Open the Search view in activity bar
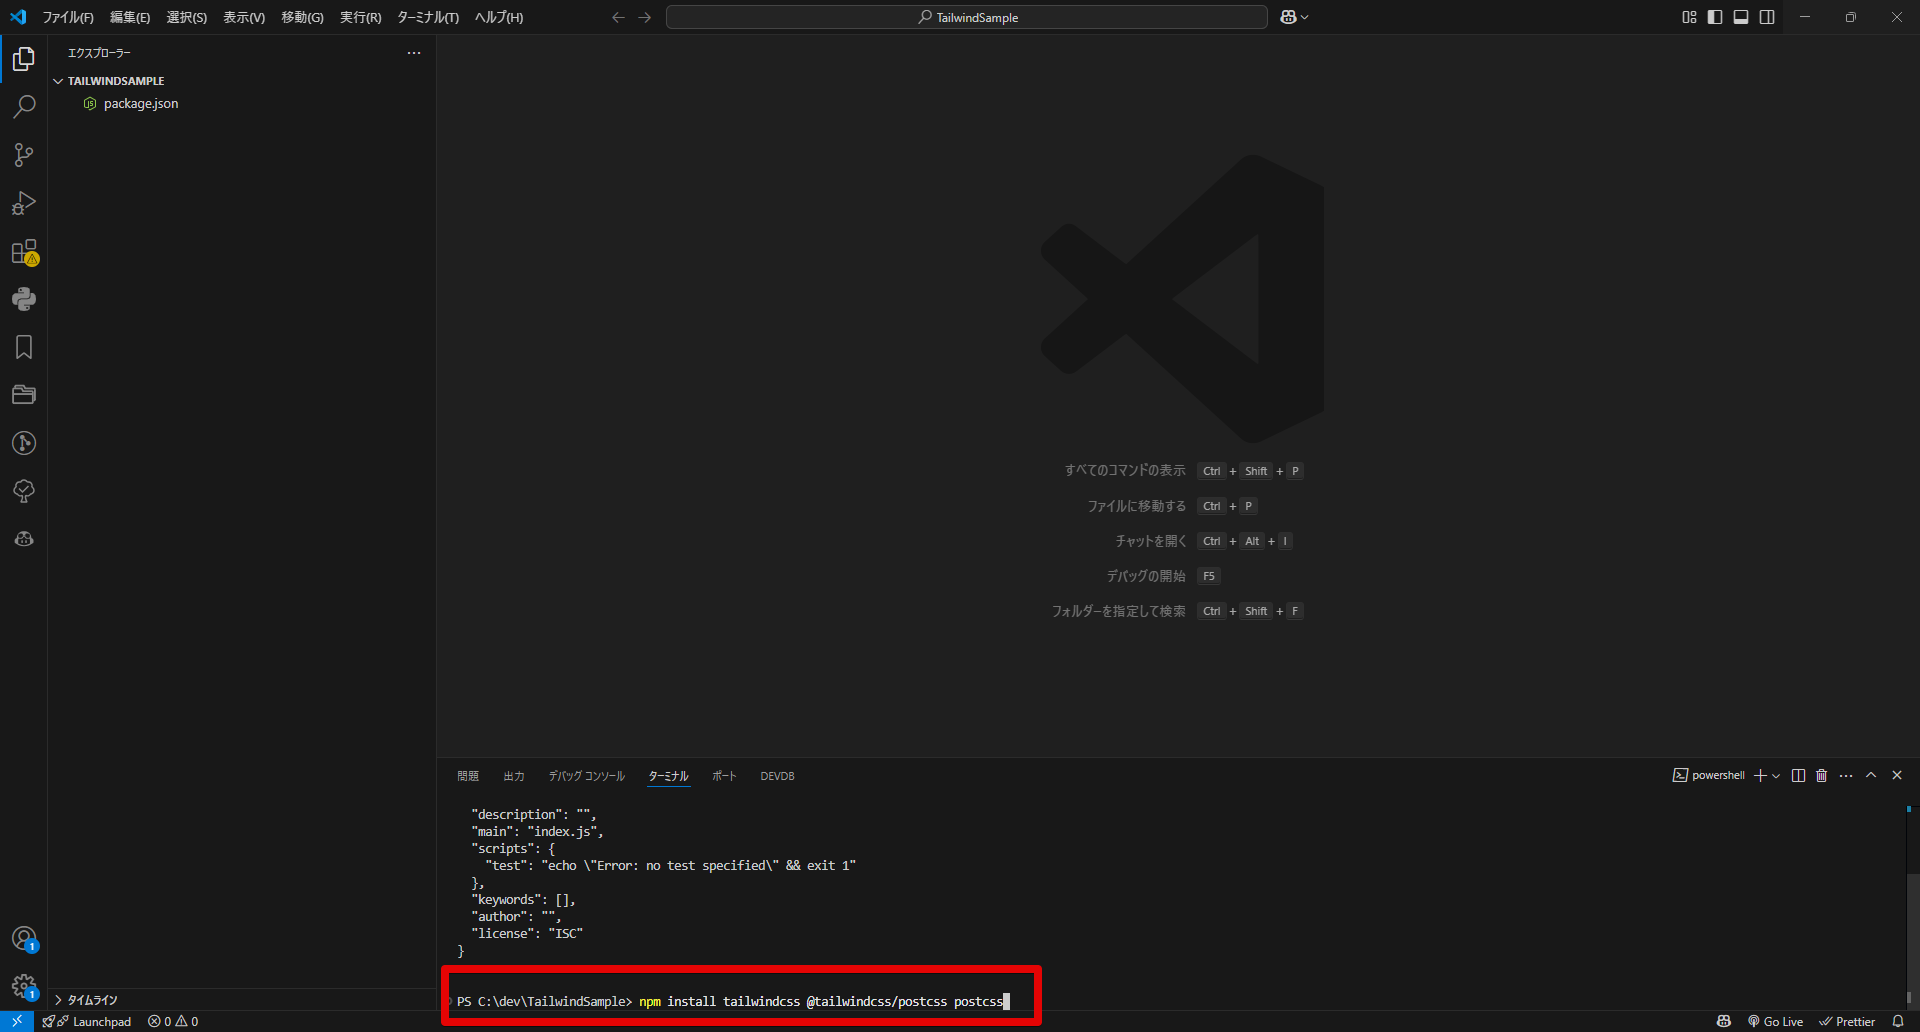The height and width of the screenshot is (1032, 1920). pos(24,107)
